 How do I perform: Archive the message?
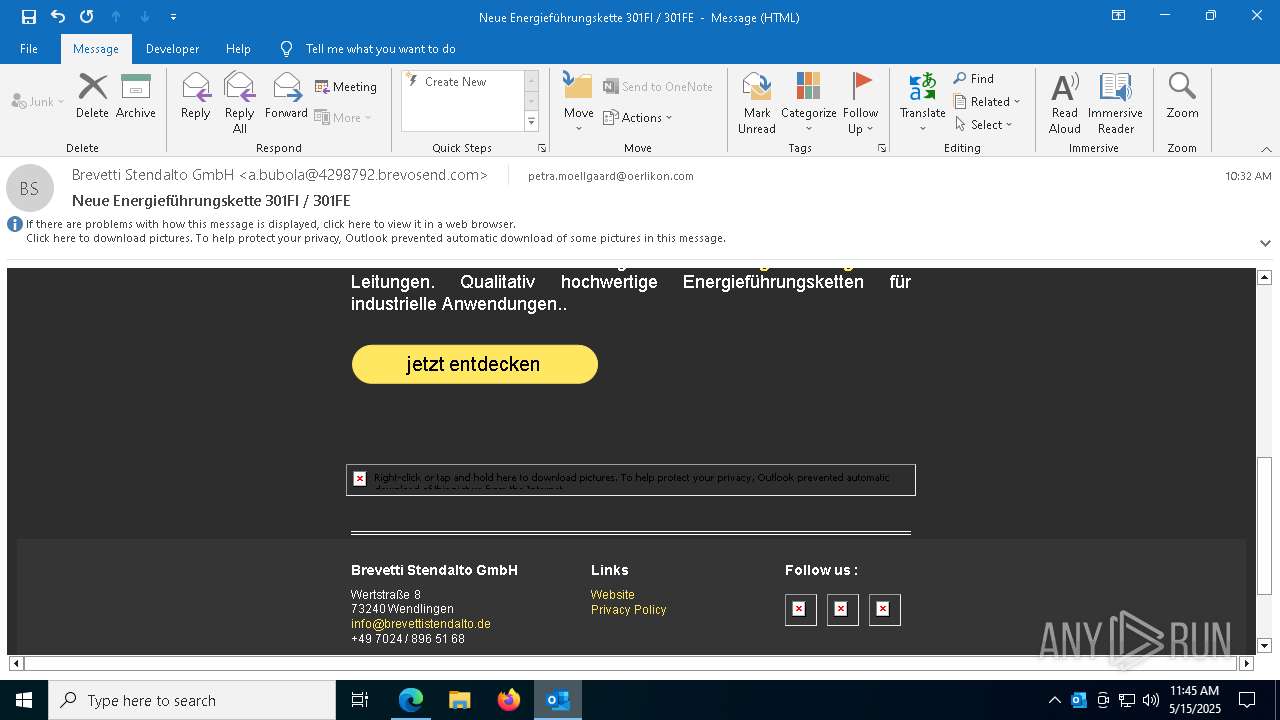pyautogui.click(x=136, y=96)
